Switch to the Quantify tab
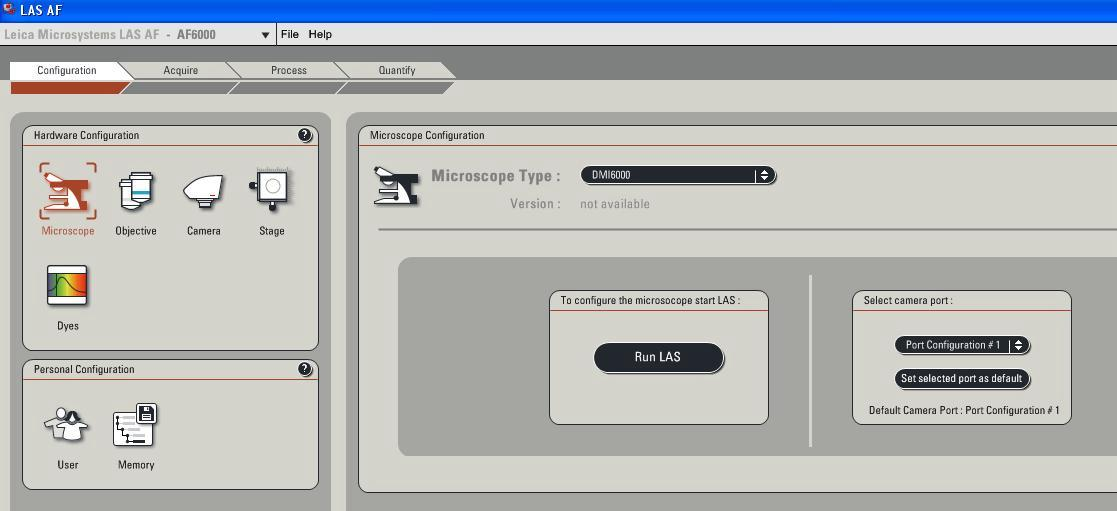1117x511 pixels. (x=397, y=70)
